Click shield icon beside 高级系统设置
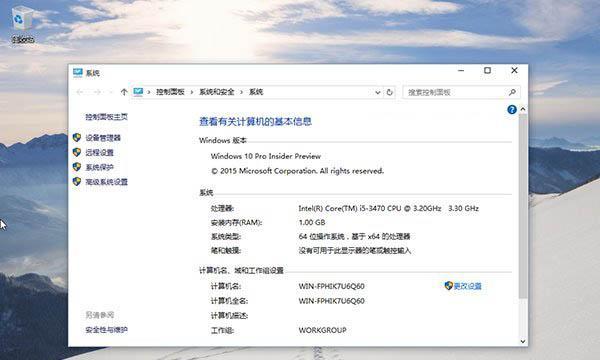This screenshot has height=360, width=600. coord(77,181)
